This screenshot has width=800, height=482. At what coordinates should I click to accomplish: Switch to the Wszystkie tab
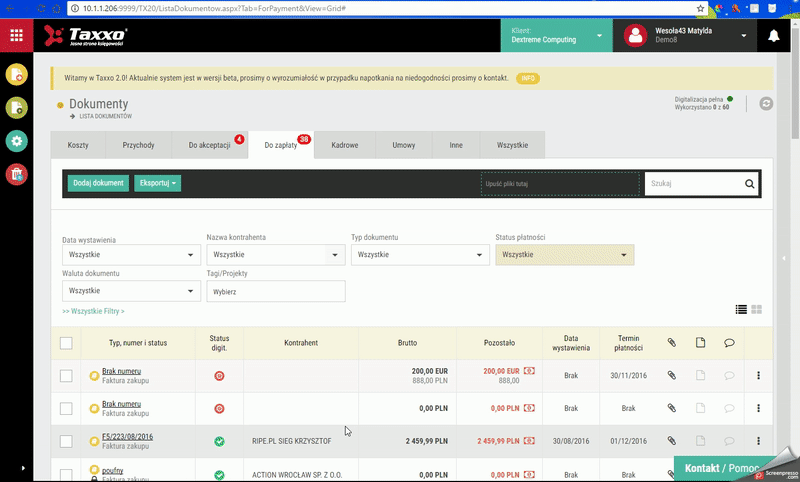[512, 145]
